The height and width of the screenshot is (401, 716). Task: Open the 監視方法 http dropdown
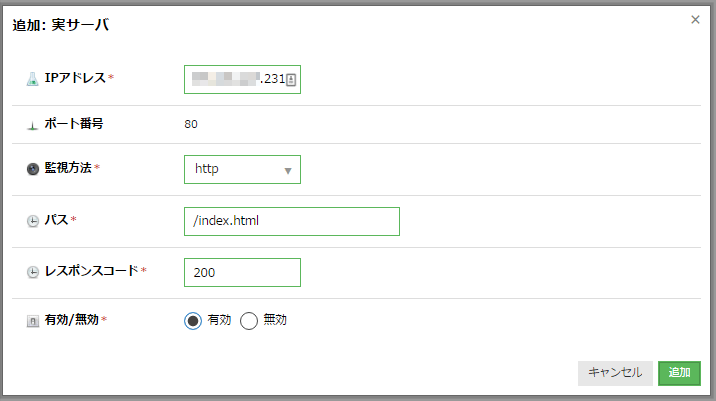pos(242,169)
